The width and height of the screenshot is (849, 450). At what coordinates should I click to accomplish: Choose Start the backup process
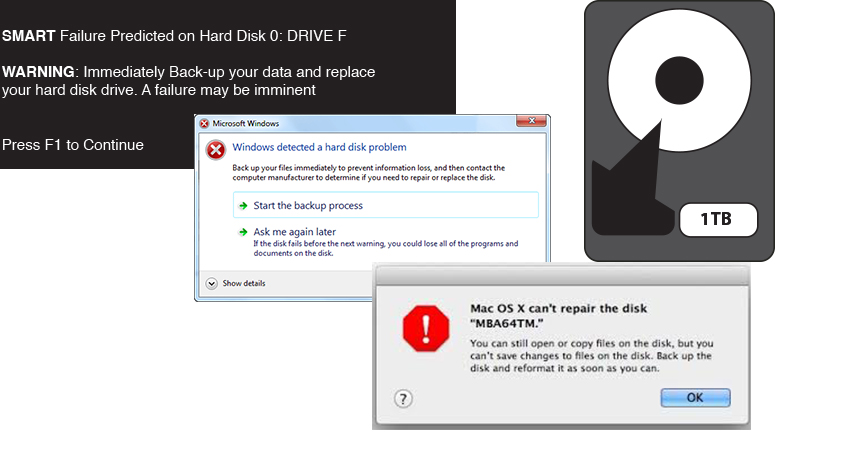pyautogui.click(x=386, y=205)
